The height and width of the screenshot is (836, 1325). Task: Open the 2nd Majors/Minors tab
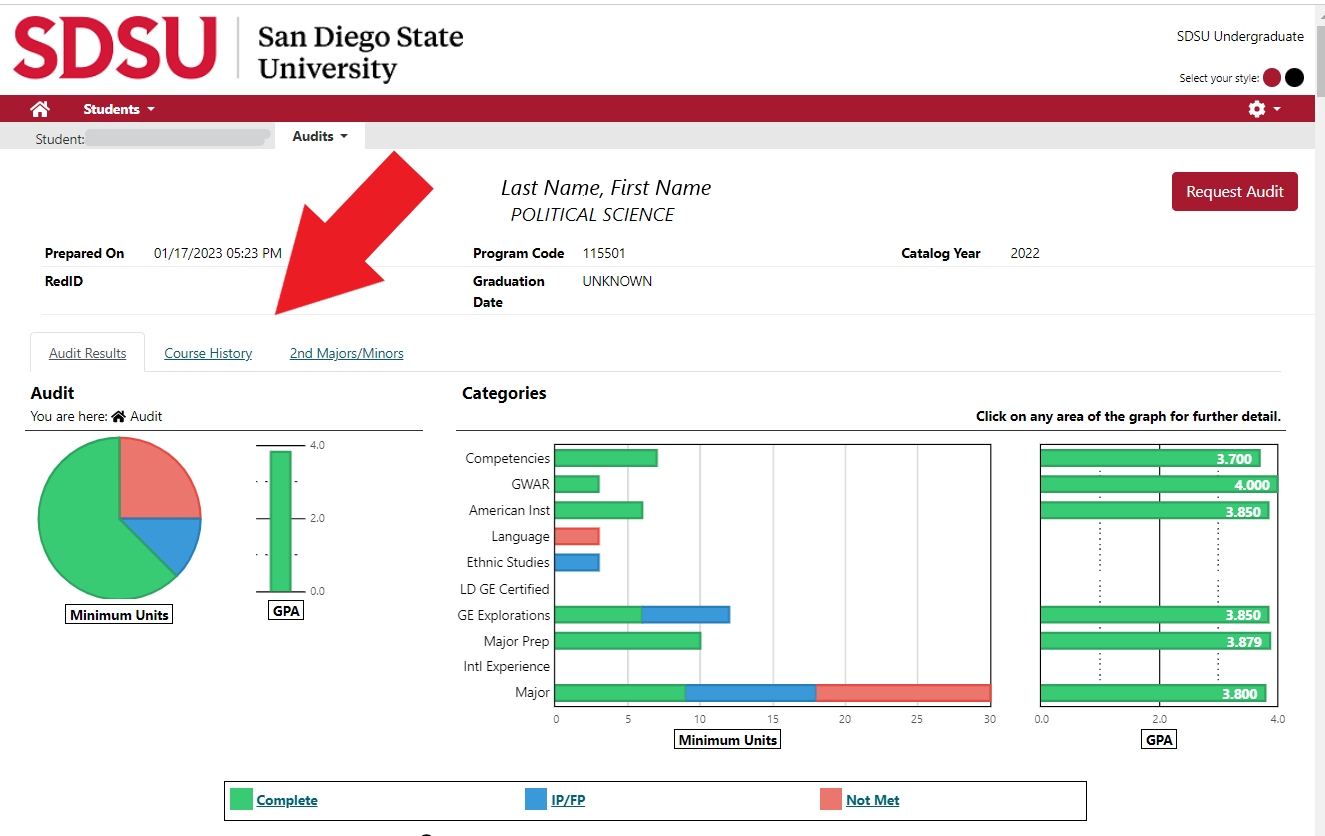coord(347,353)
